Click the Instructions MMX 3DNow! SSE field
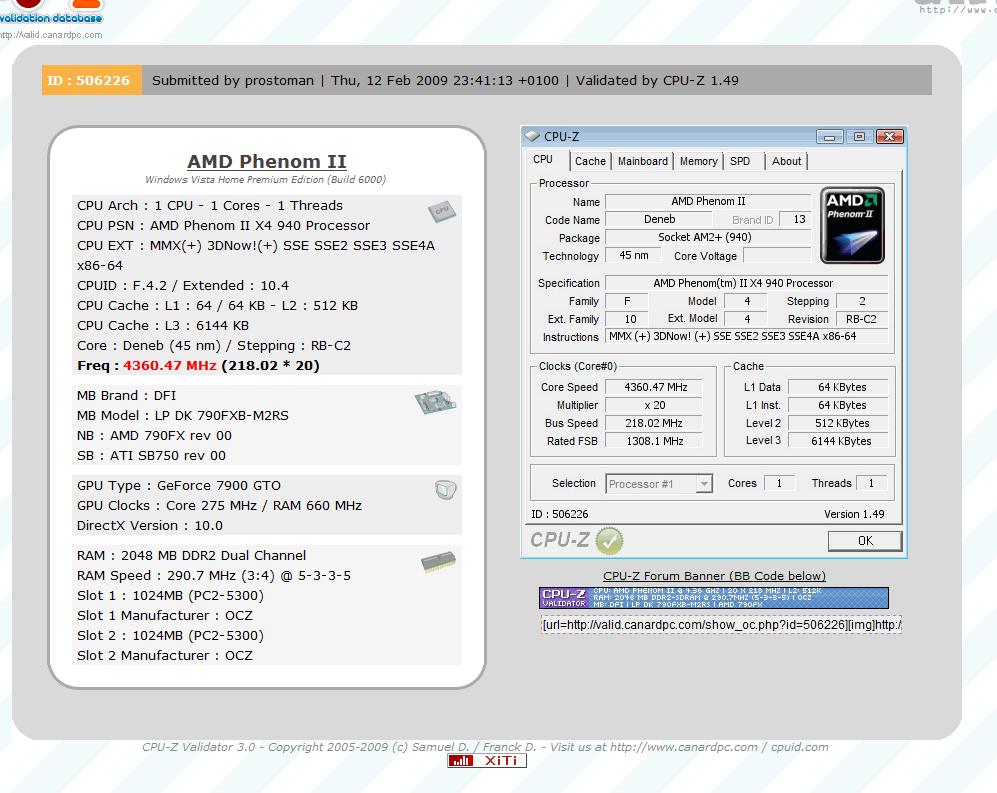Viewport: 997px width, 793px height. pos(746,336)
